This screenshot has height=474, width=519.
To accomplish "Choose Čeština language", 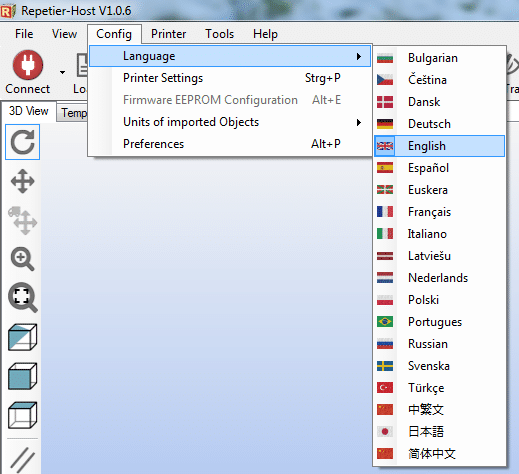I will 439,80.
